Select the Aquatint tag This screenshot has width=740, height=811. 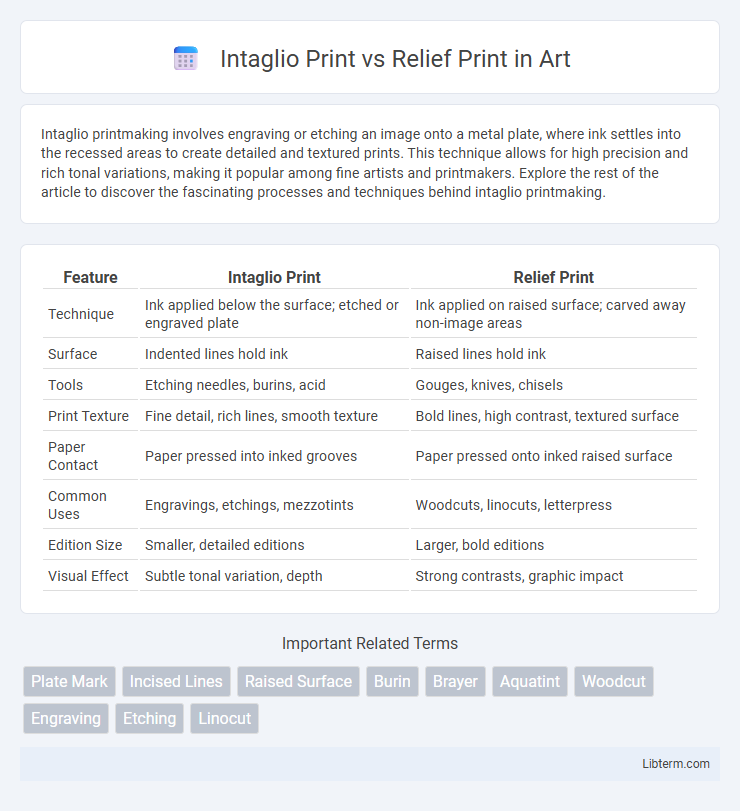530,681
